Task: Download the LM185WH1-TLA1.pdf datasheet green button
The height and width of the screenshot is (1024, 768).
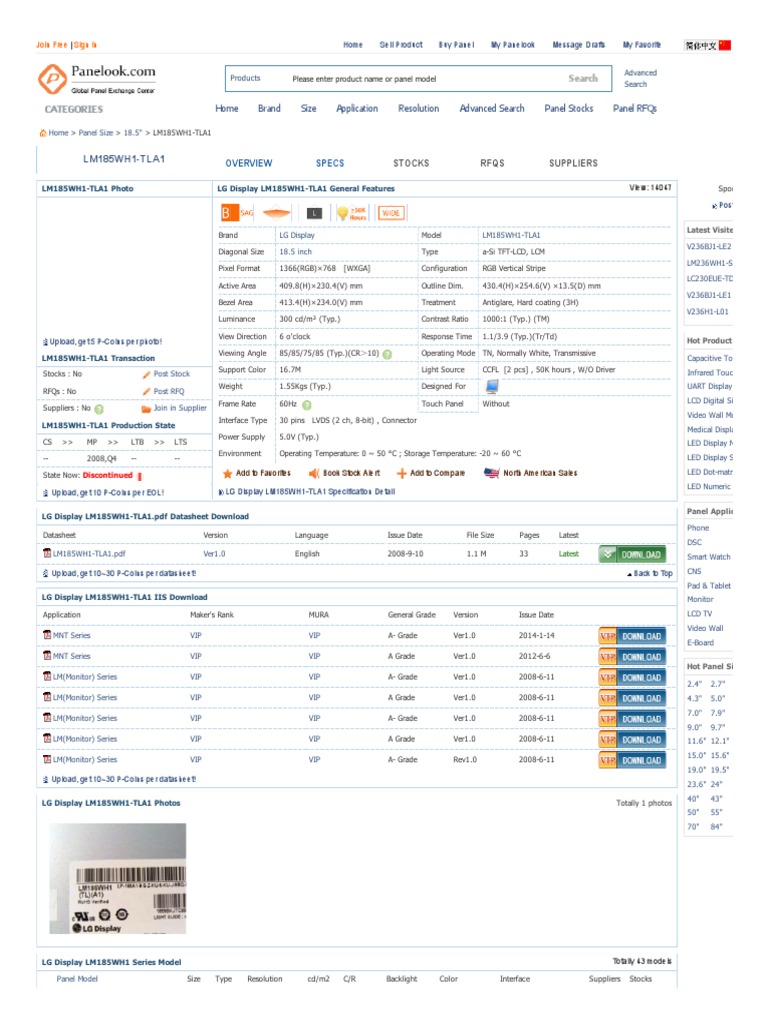Action: pos(632,554)
